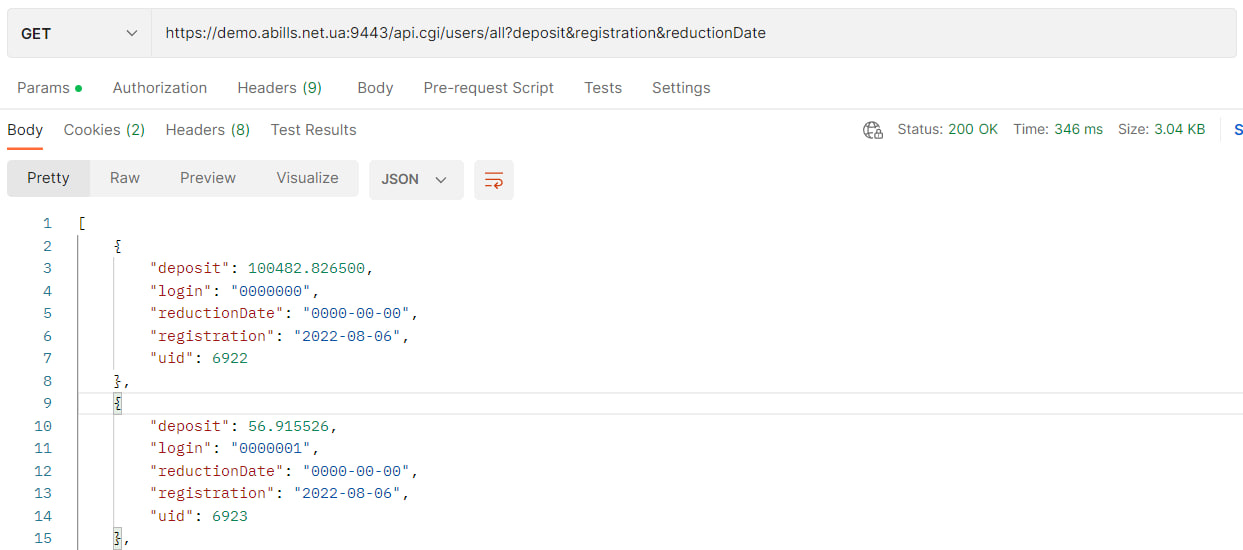Image resolution: width=1243 pixels, height=550 pixels.
Task: Show the response Cookies (2) tab
Action: click(104, 130)
